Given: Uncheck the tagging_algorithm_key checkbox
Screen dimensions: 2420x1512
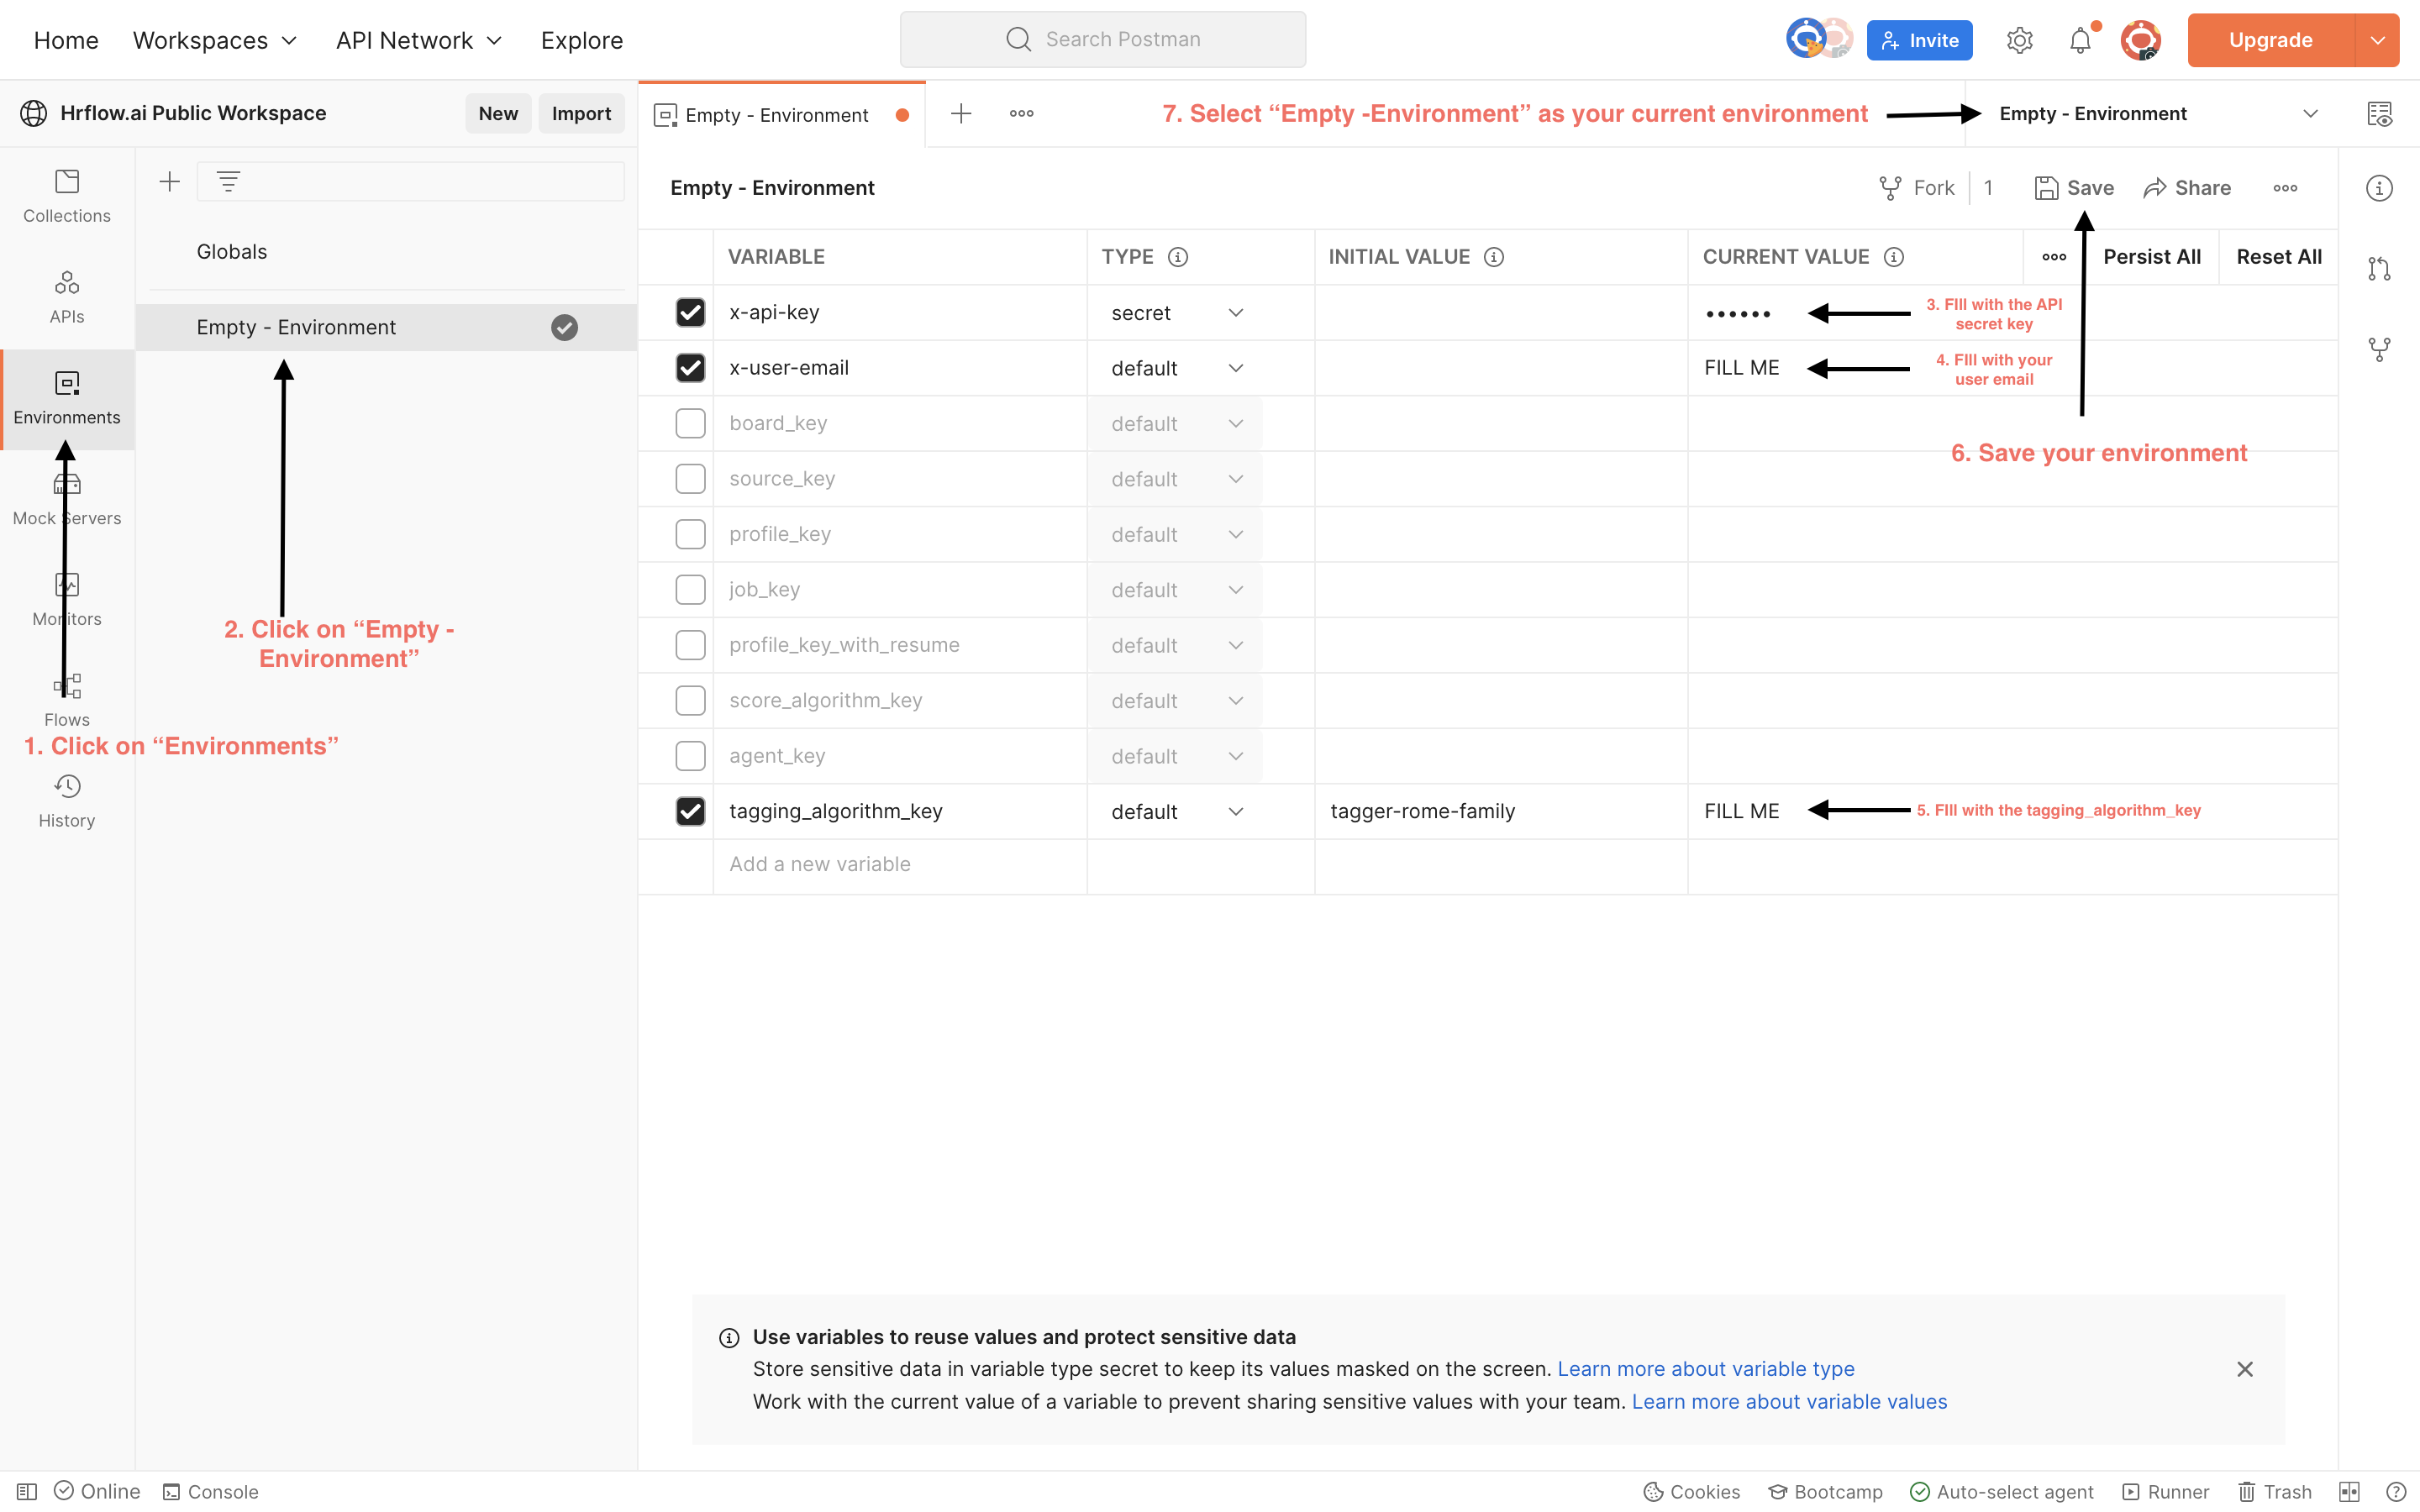Looking at the screenshot, I should click(x=690, y=811).
